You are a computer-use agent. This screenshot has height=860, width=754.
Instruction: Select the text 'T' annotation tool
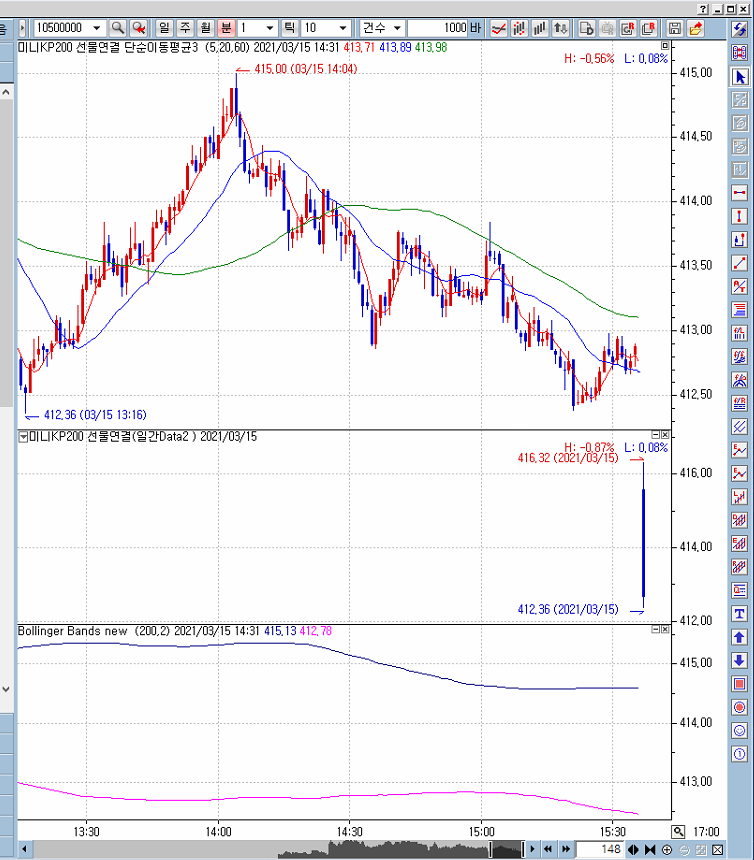pyautogui.click(x=740, y=613)
